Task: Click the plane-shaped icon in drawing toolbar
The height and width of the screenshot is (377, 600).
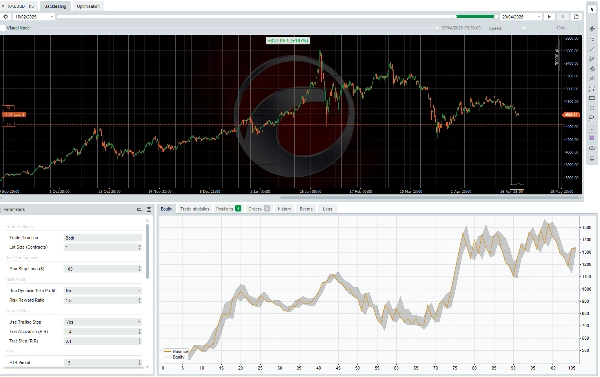Action: tap(592, 29)
